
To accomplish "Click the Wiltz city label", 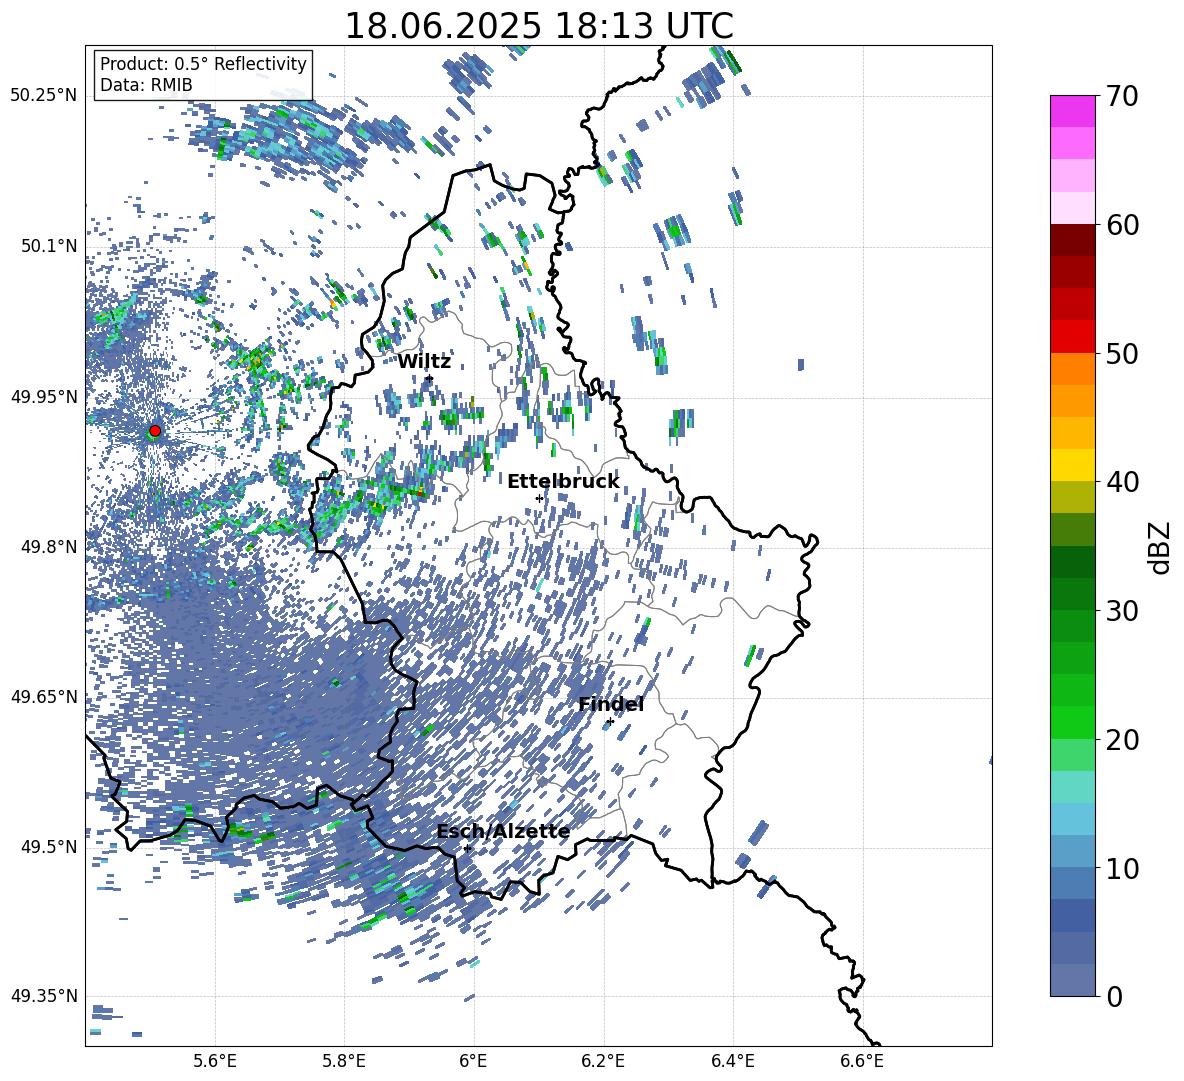I will 424,362.
